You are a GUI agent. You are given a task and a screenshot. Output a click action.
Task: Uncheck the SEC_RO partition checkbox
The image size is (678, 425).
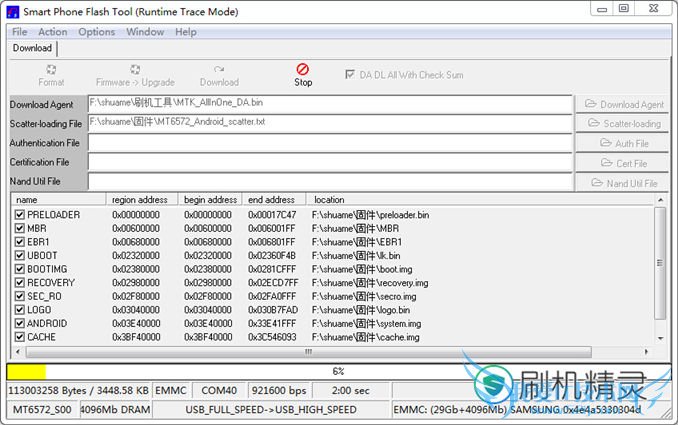tap(19, 296)
